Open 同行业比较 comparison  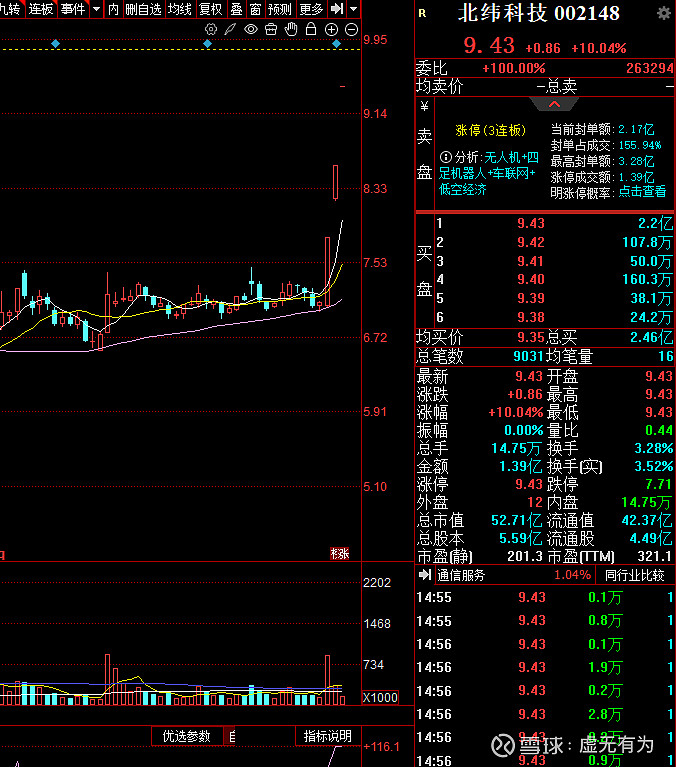click(x=635, y=575)
